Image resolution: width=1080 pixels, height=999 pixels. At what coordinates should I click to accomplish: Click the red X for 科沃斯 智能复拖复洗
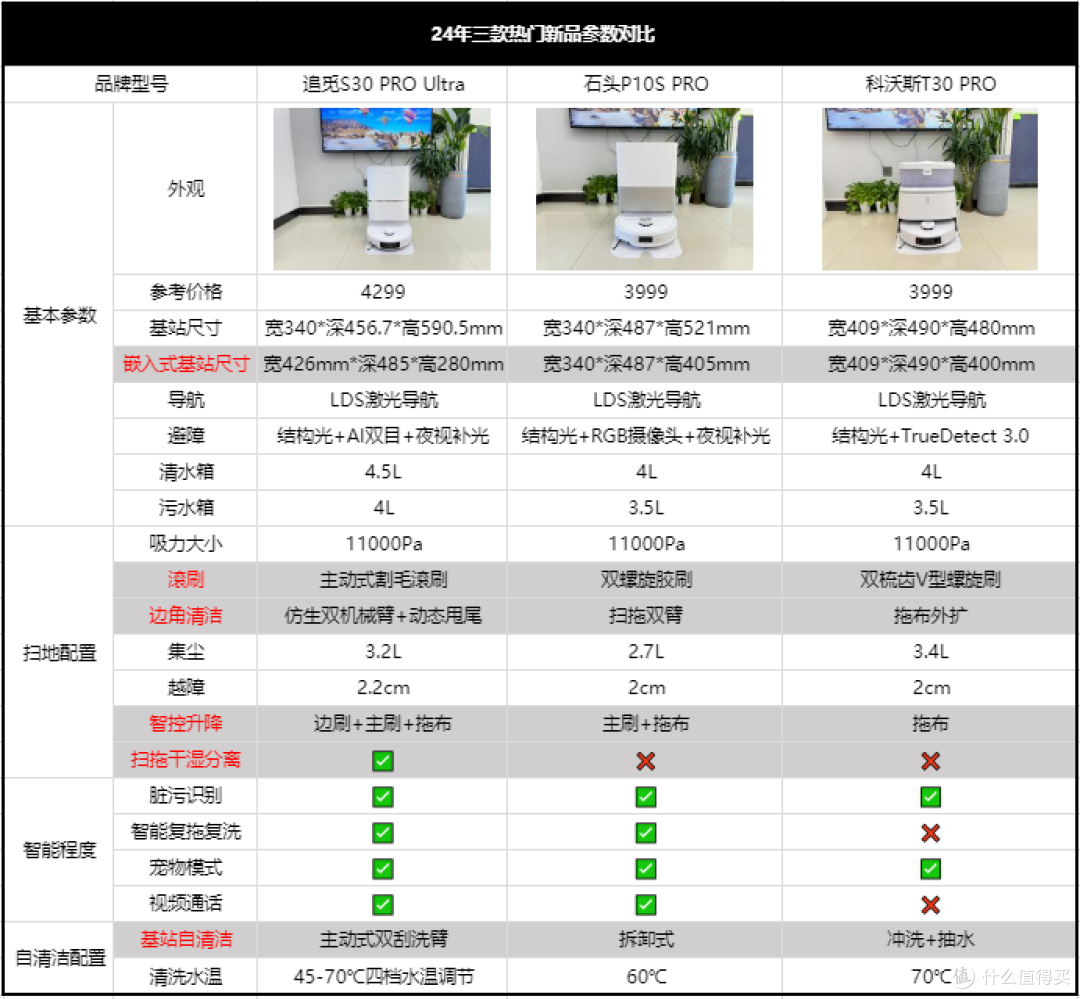931,832
